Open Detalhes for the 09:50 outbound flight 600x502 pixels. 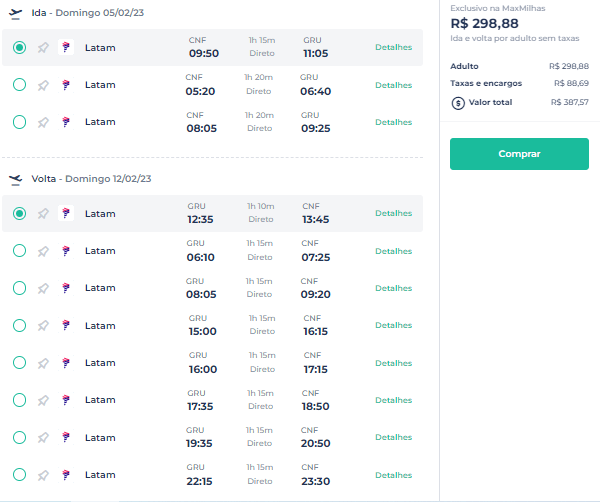pyautogui.click(x=393, y=47)
